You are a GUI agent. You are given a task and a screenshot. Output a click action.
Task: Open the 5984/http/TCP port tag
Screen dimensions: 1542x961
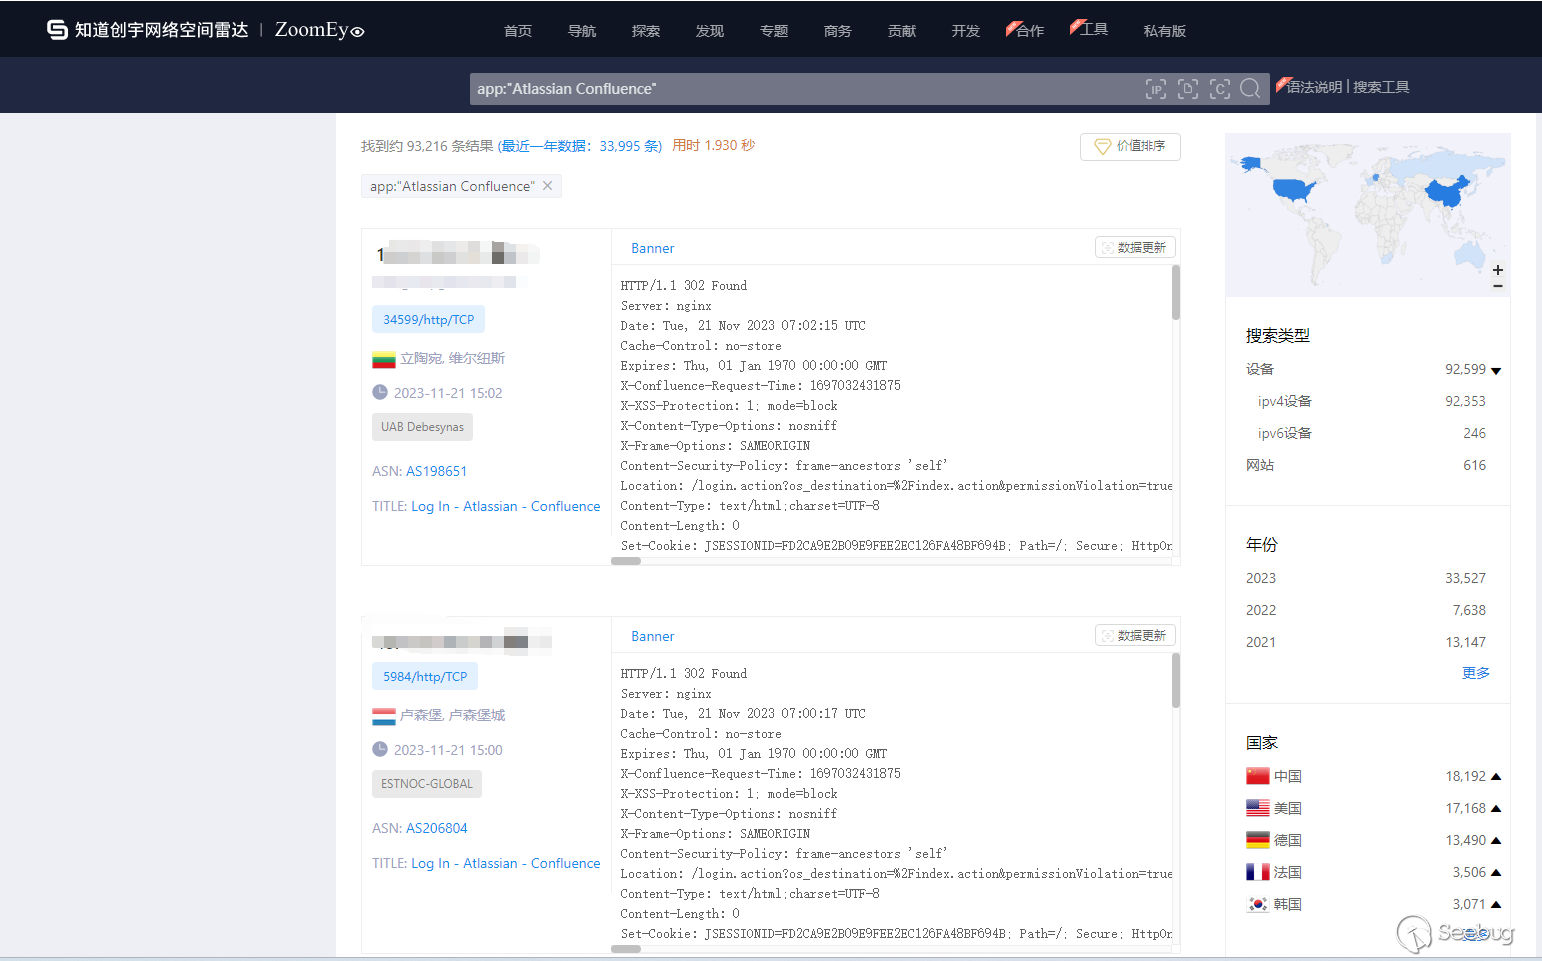[x=425, y=676]
